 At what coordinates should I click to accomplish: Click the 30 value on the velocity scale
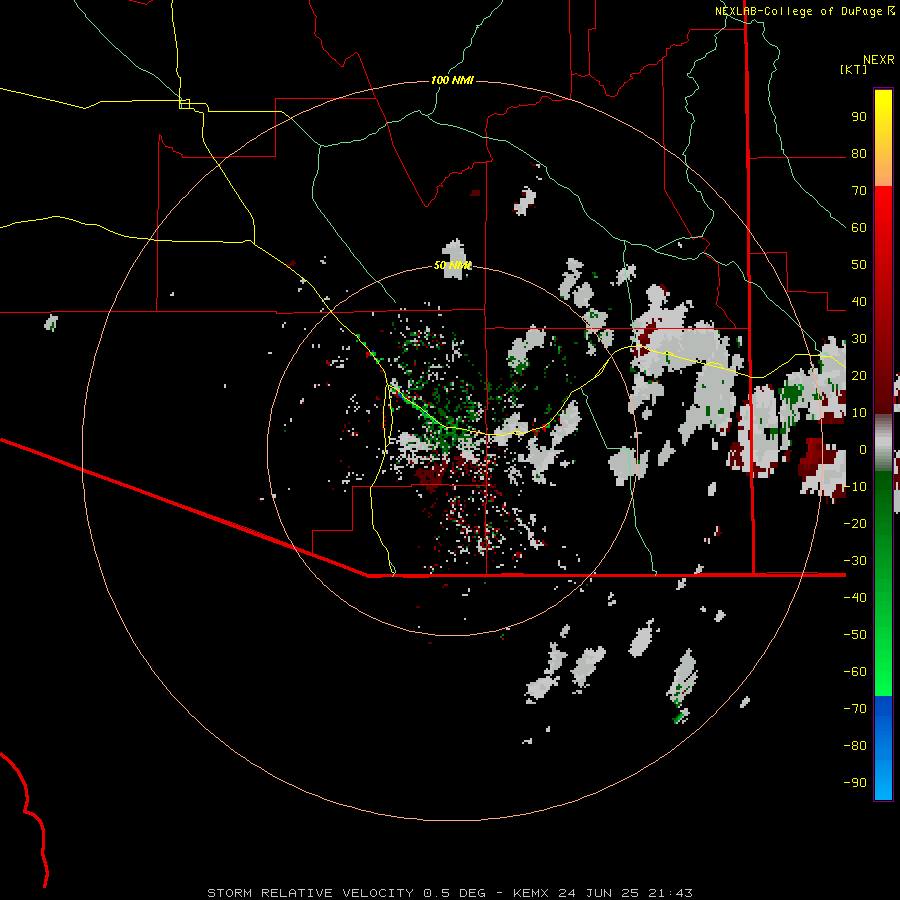coord(859,339)
